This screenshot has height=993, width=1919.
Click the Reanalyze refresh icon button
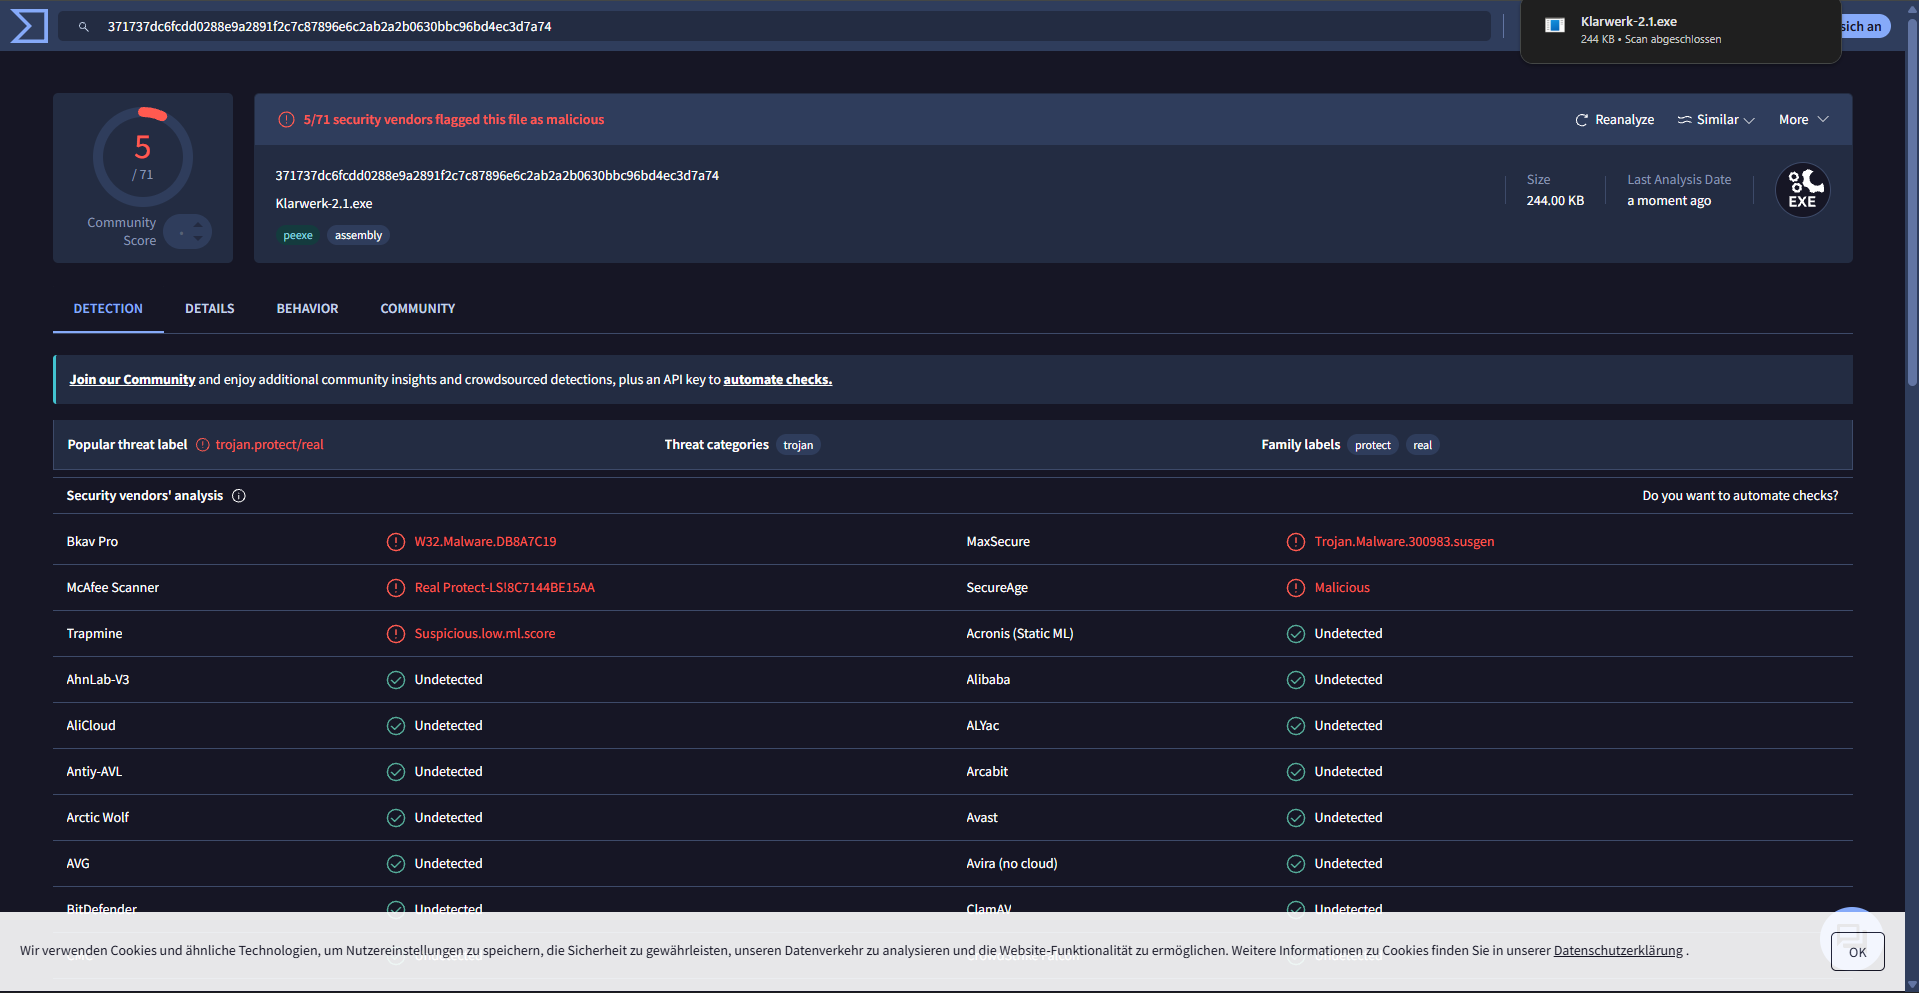(1614, 120)
